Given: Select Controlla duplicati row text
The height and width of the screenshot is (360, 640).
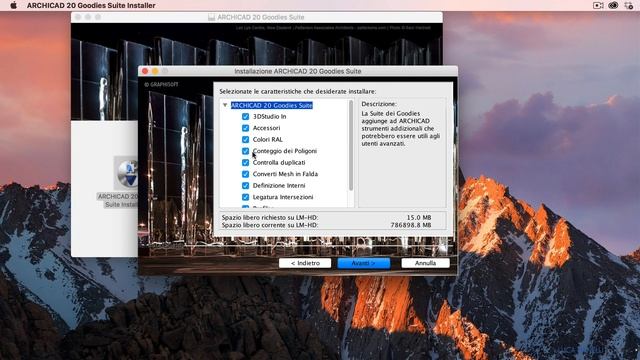Looking at the screenshot, I should pyautogui.click(x=279, y=162).
